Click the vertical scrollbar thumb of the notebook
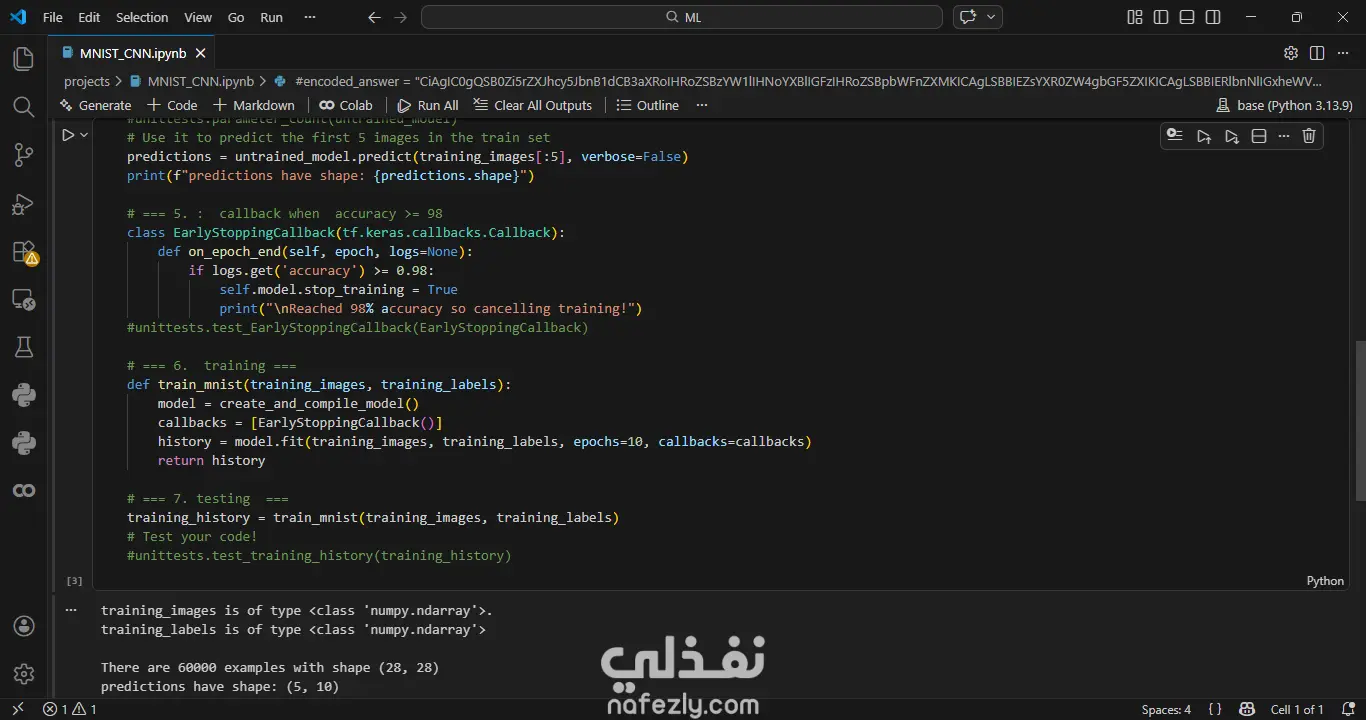The width and height of the screenshot is (1366, 720). coord(1359,420)
